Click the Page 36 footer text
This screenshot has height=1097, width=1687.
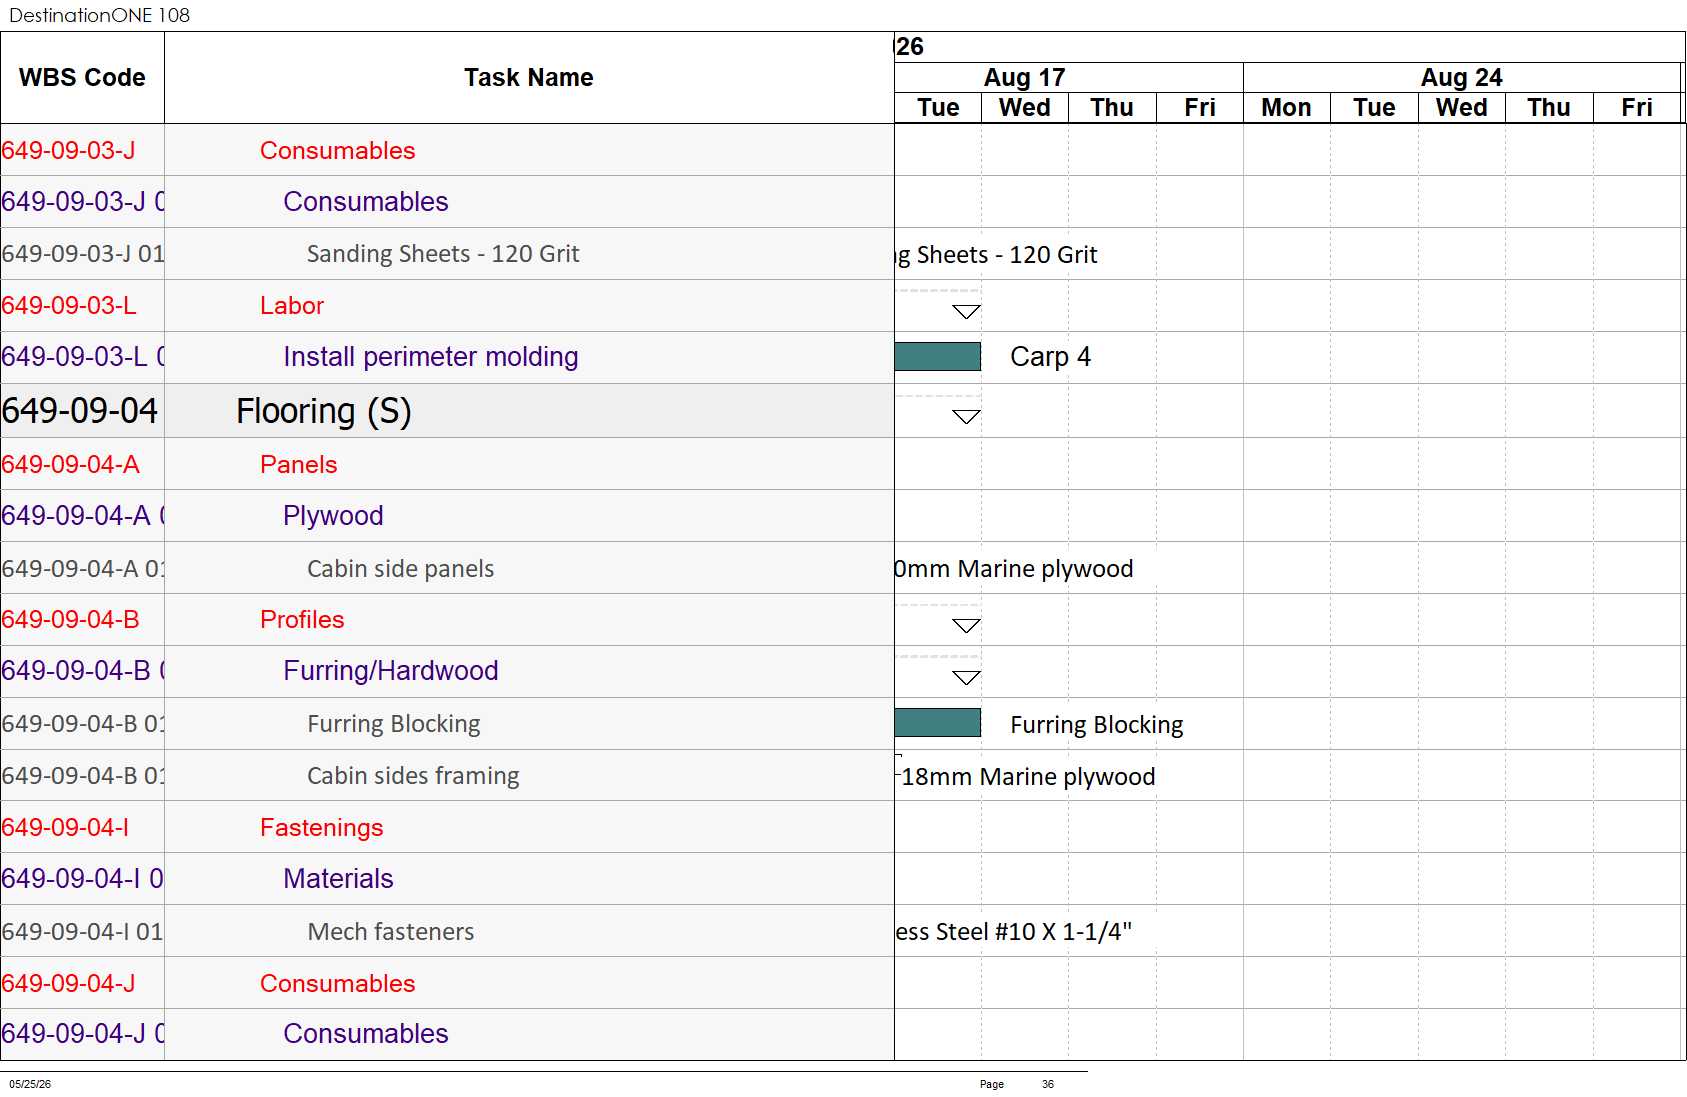[x=1017, y=1084]
